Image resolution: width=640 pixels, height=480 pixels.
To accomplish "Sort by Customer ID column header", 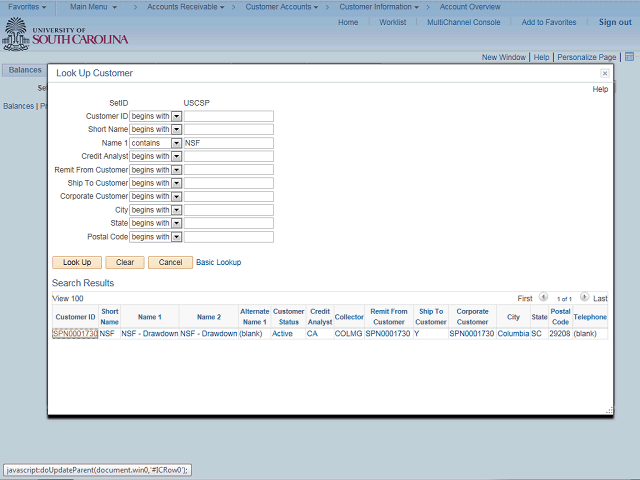I will [75, 317].
